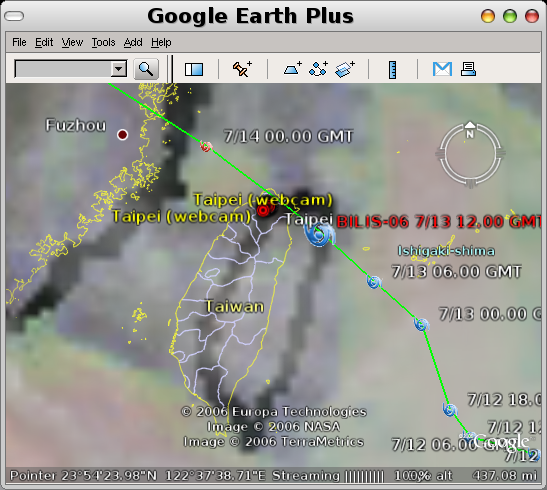Screen dimensions: 547x490
Task: Open the Edit menu
Action: point(44,43)
